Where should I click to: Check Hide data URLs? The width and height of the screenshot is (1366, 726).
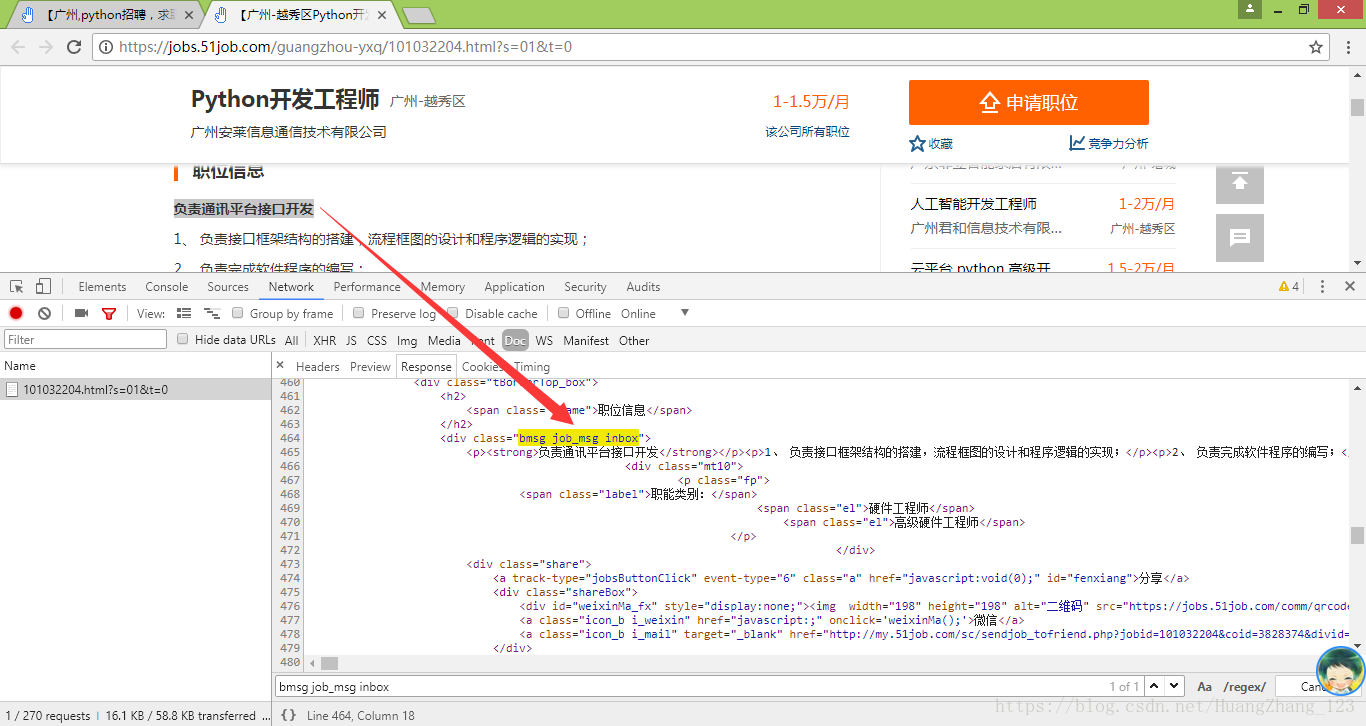182,339
